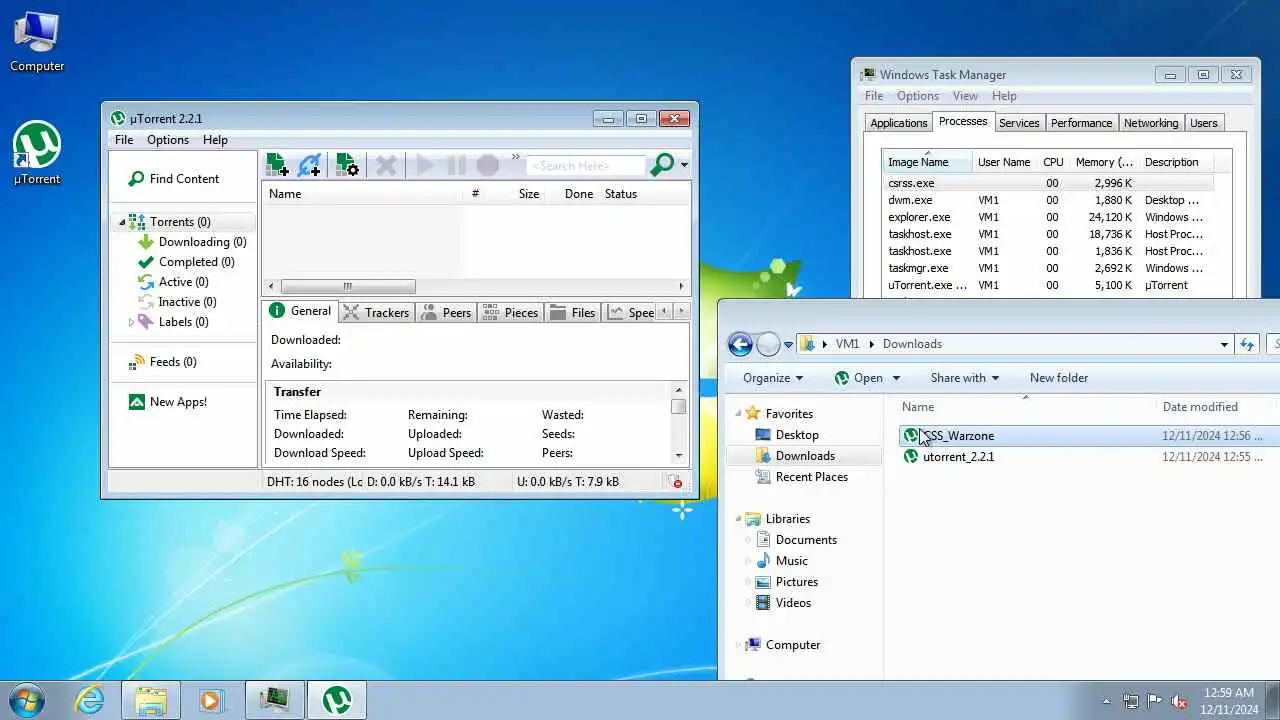The width and height of the screenshot is (1280, 720).
Task: Expand the toolbar overflow chevron in uTorrent
Action: [x=516, y=157]
